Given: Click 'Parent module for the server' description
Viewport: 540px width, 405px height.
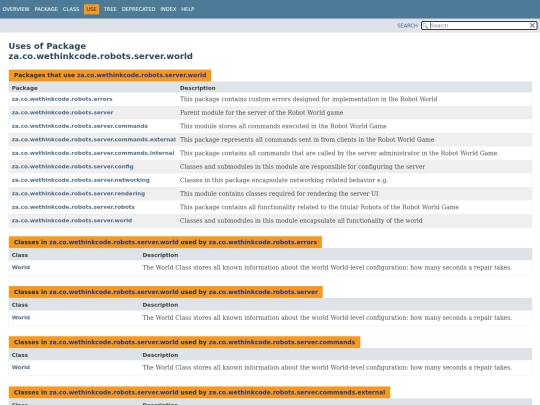Looking at the screenshot, I should (261, 113).
